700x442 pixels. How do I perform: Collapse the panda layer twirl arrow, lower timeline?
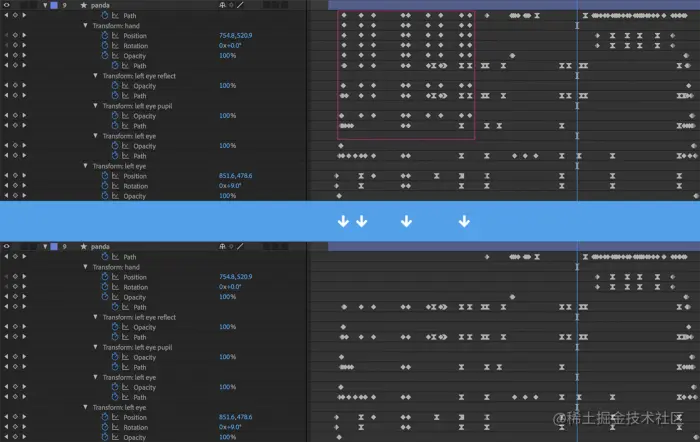(x=45, y=246)
